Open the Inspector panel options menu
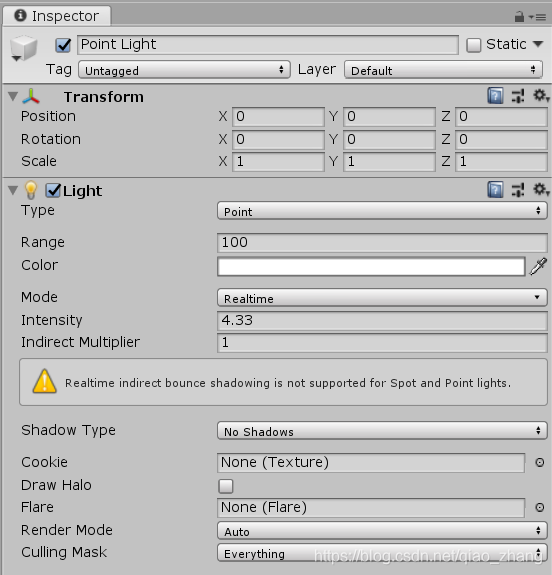Viewport: 552px width, 575px height. pos(538,17)
